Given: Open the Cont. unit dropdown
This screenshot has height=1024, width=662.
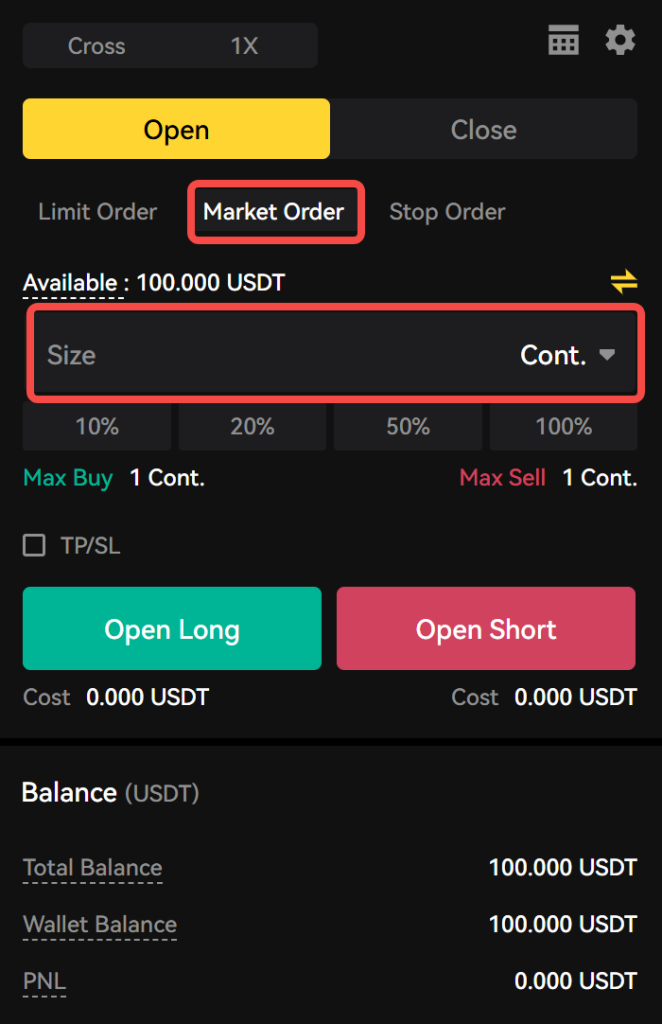Looking at the screenshot, I should pyautogui.click(x=570, y=354).
